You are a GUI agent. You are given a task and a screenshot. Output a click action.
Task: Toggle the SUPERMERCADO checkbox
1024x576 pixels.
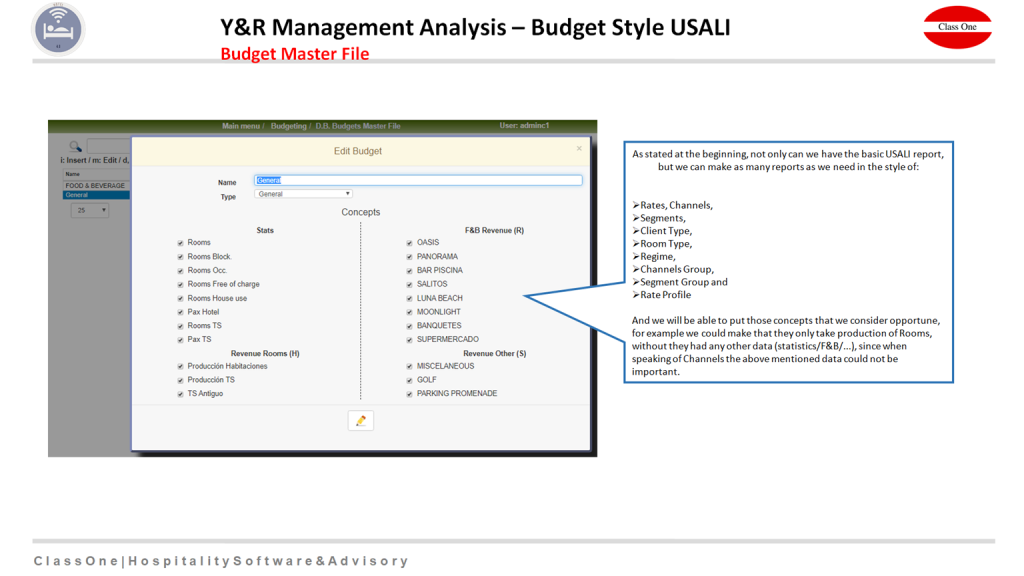tap(409, 340)
